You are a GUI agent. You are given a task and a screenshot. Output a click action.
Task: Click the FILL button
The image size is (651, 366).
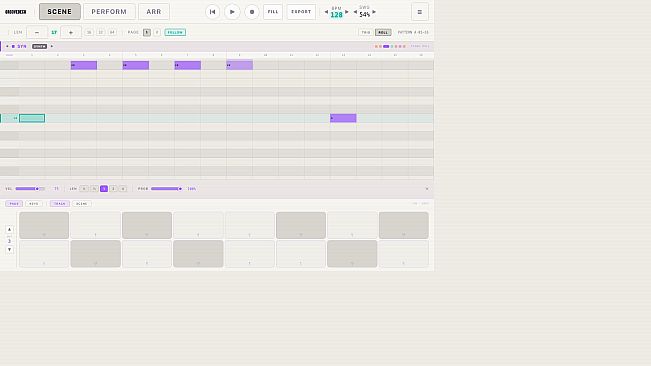[x=273, y=12]
